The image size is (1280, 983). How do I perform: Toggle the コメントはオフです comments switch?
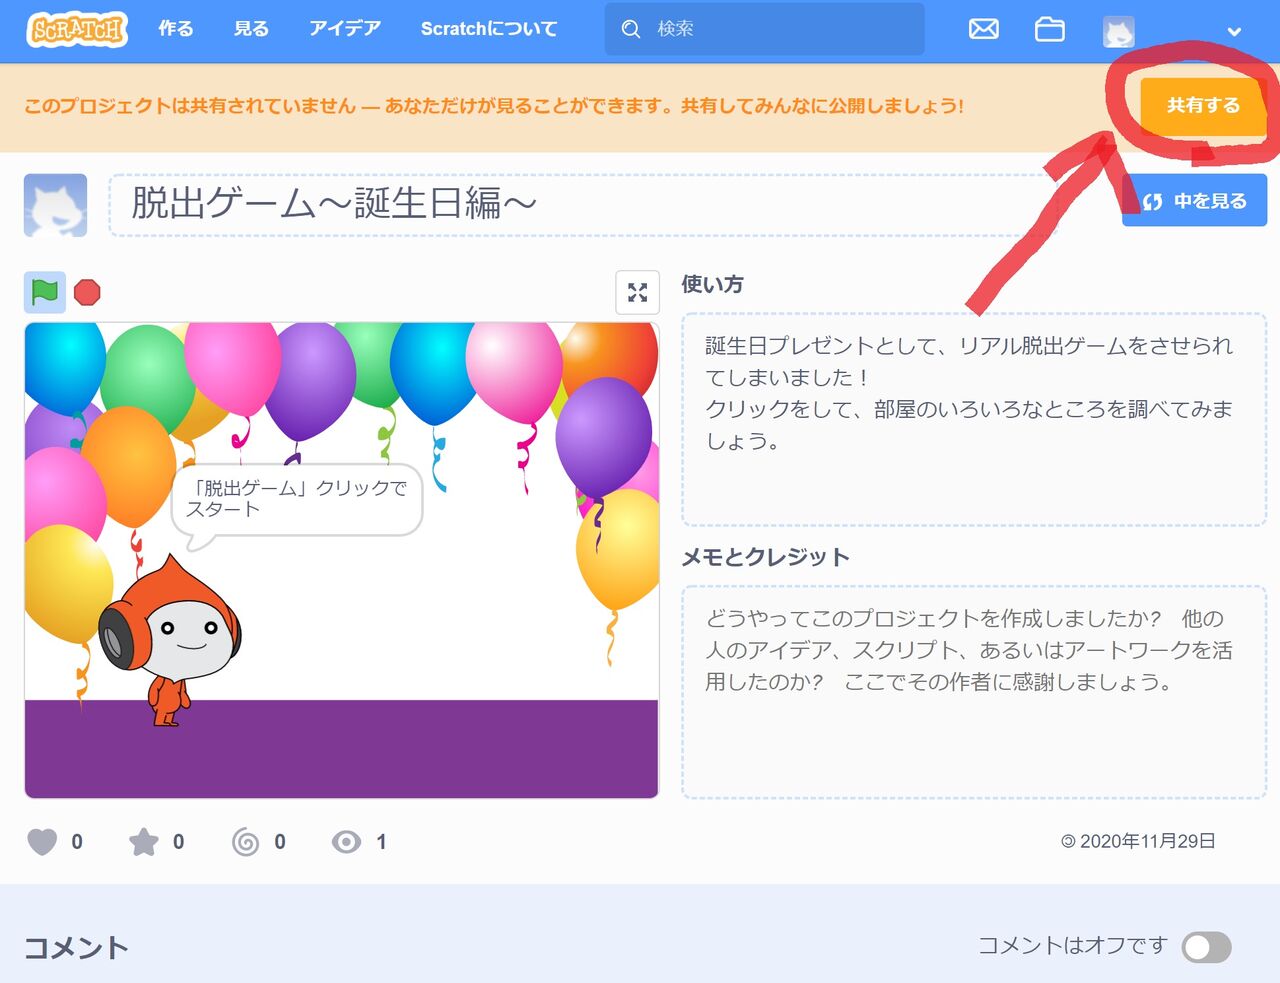(1206, 947)
